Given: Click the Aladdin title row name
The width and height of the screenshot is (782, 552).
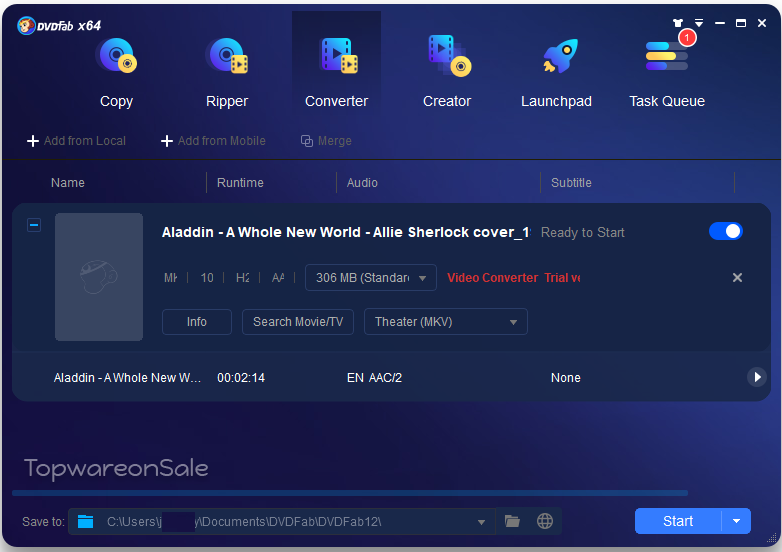Looking at the screenshot, I should tap(127, 378).
